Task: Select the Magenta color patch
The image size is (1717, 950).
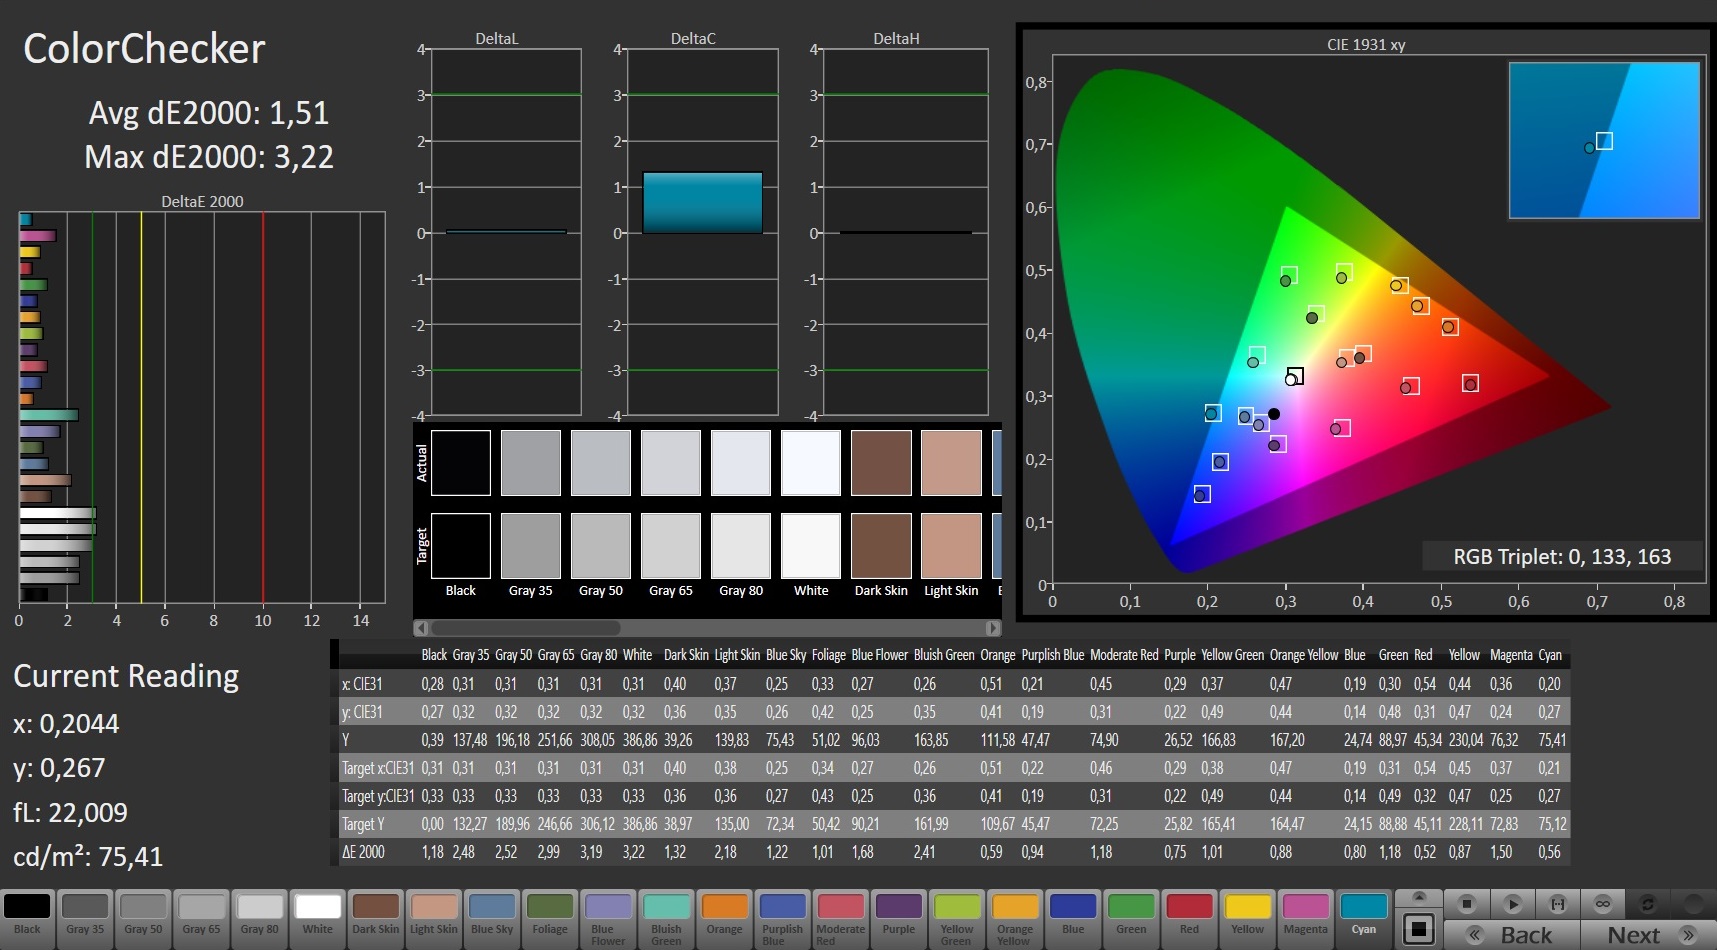Action: pos(1305,916)
